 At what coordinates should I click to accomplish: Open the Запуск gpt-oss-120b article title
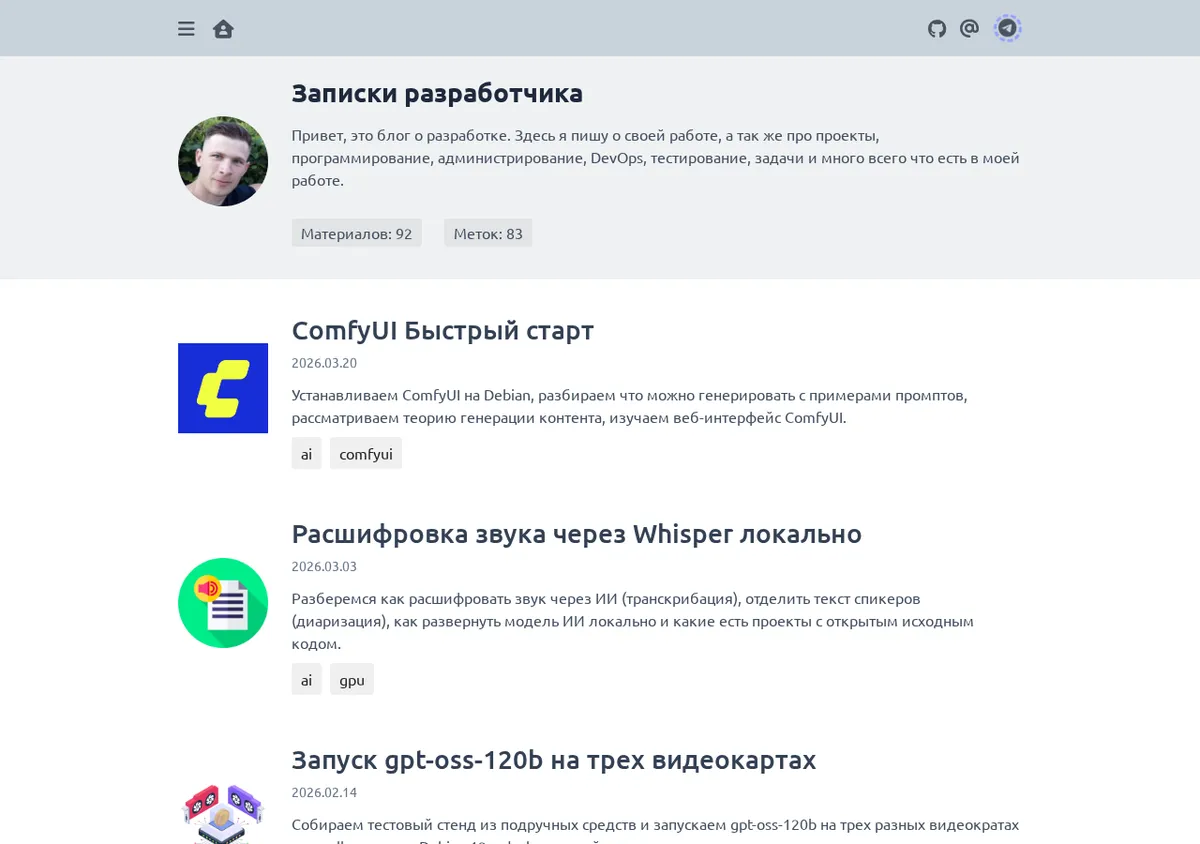(554, 760)
